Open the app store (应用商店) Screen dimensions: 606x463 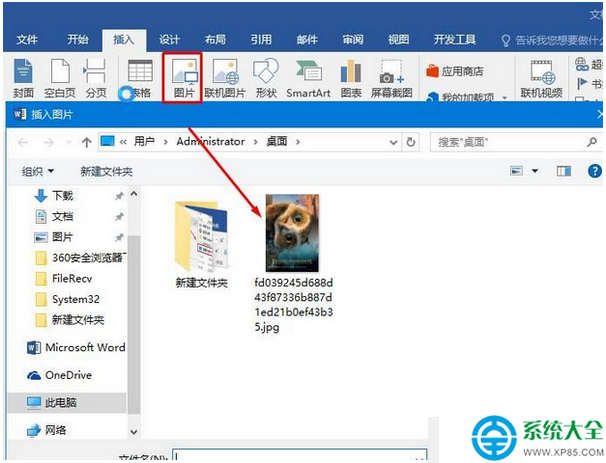tap(455, 71)
